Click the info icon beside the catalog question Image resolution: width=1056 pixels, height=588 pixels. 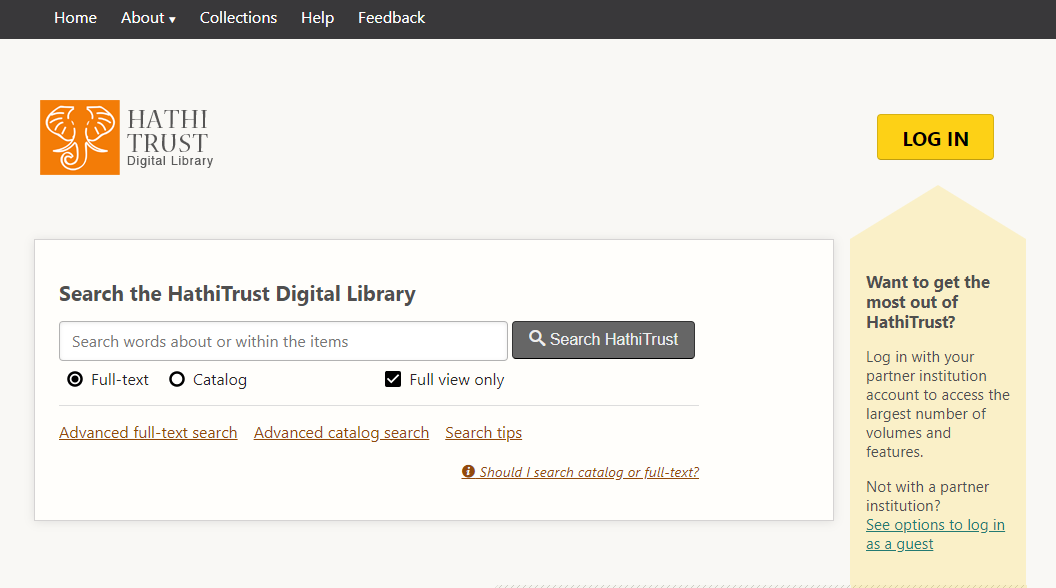pyautogui.click(x=468, y=471)
